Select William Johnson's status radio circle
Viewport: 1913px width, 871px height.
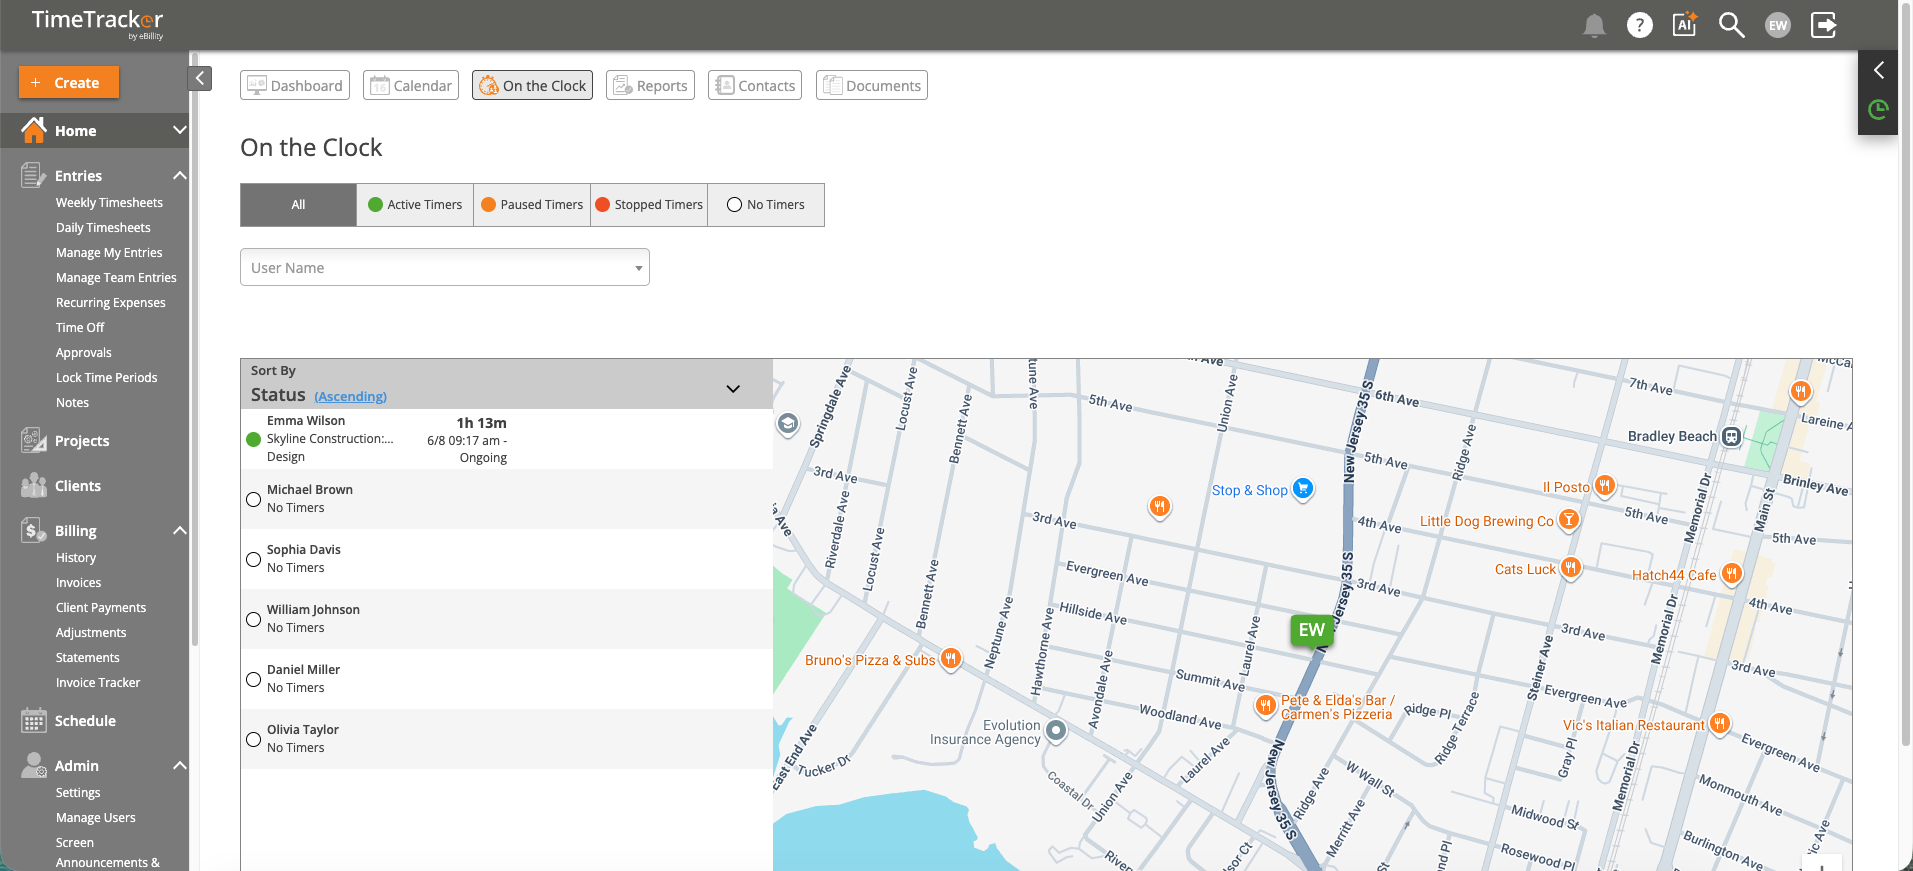254,619
